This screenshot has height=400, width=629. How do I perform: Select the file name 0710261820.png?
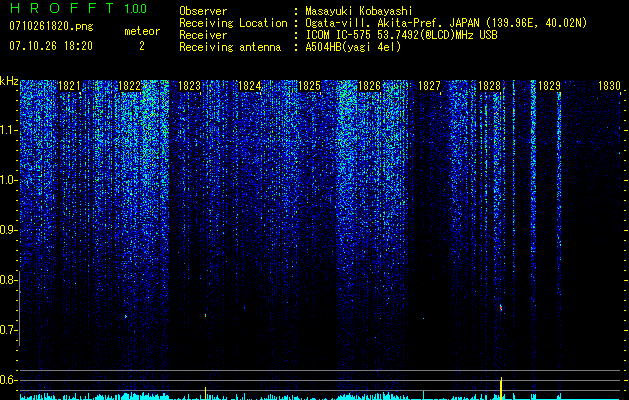(51, 26)
